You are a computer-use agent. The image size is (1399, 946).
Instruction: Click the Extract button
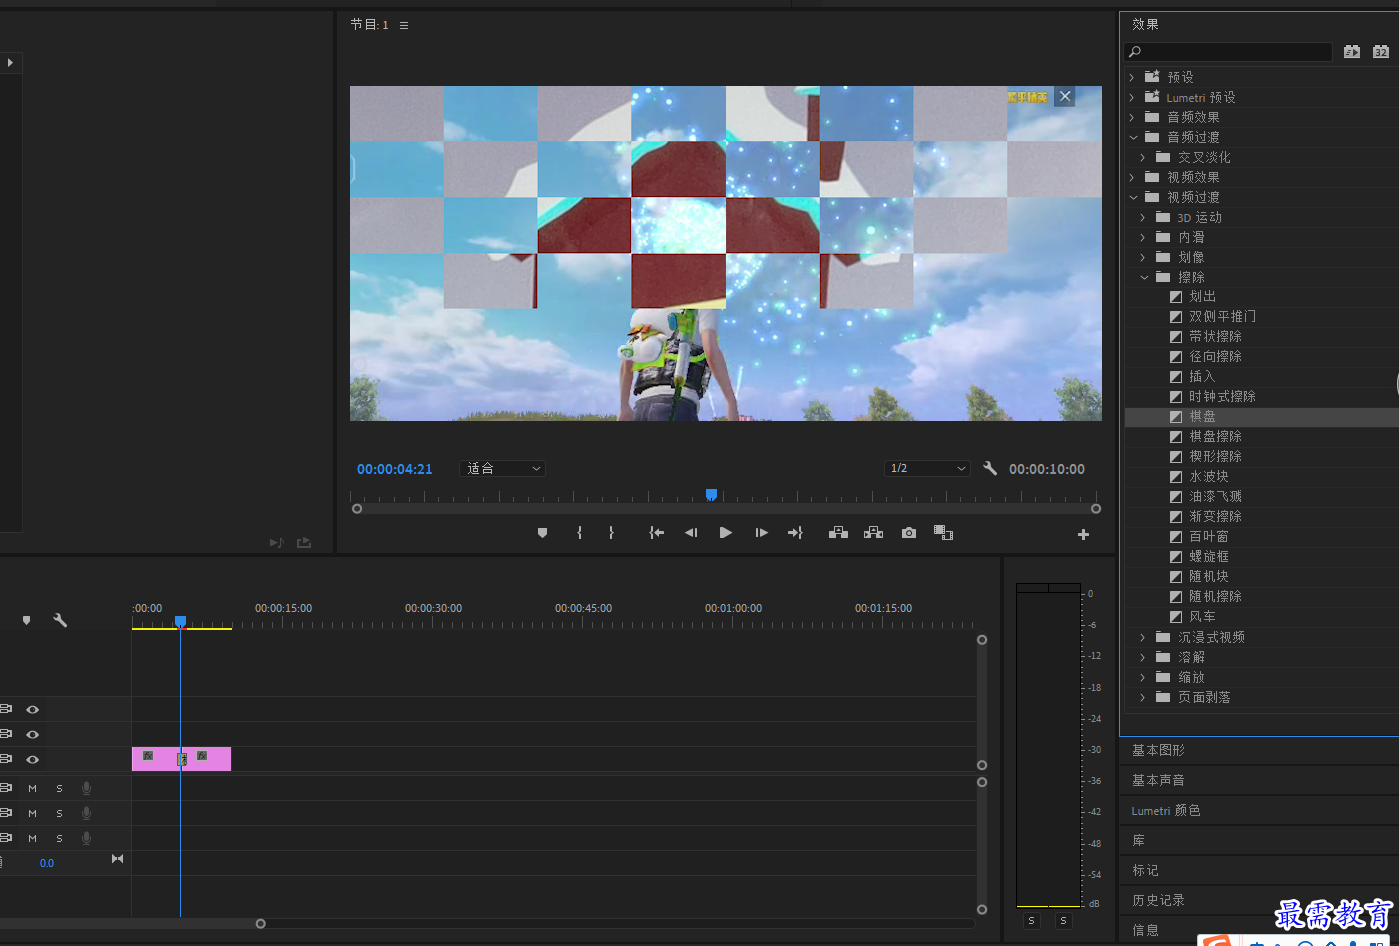pyautogui.click(x=873, y=533)
